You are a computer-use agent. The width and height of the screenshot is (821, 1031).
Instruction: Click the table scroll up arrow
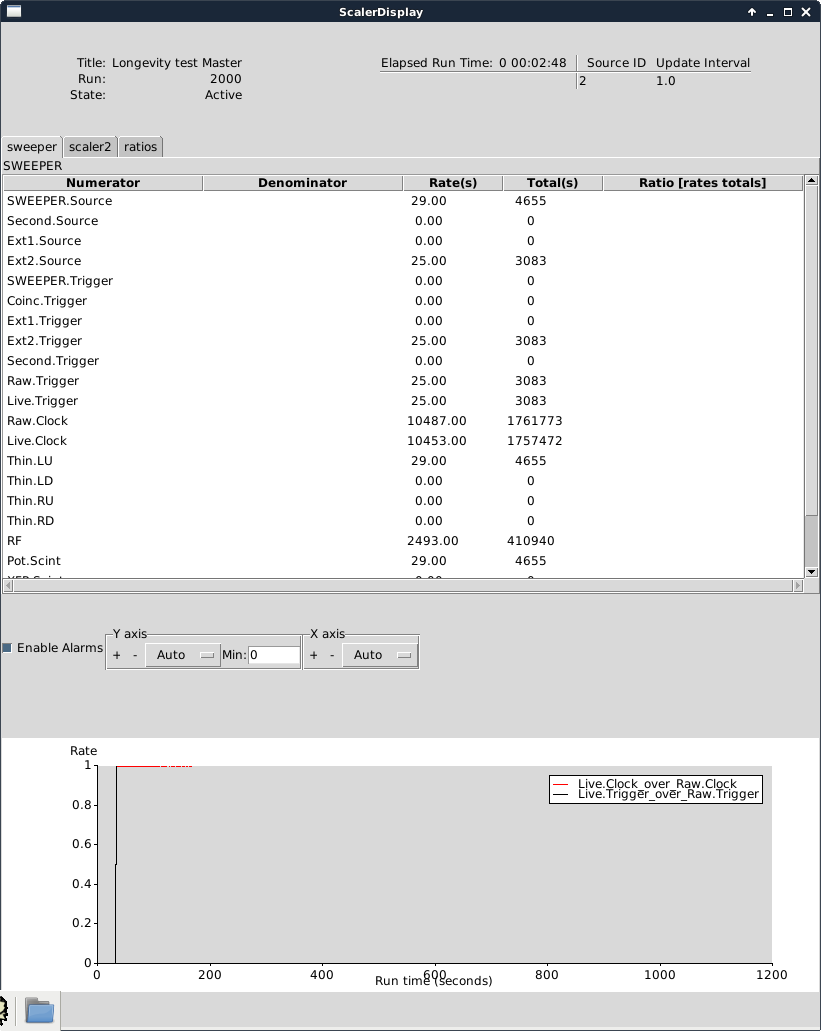click(x=812, y=180)
